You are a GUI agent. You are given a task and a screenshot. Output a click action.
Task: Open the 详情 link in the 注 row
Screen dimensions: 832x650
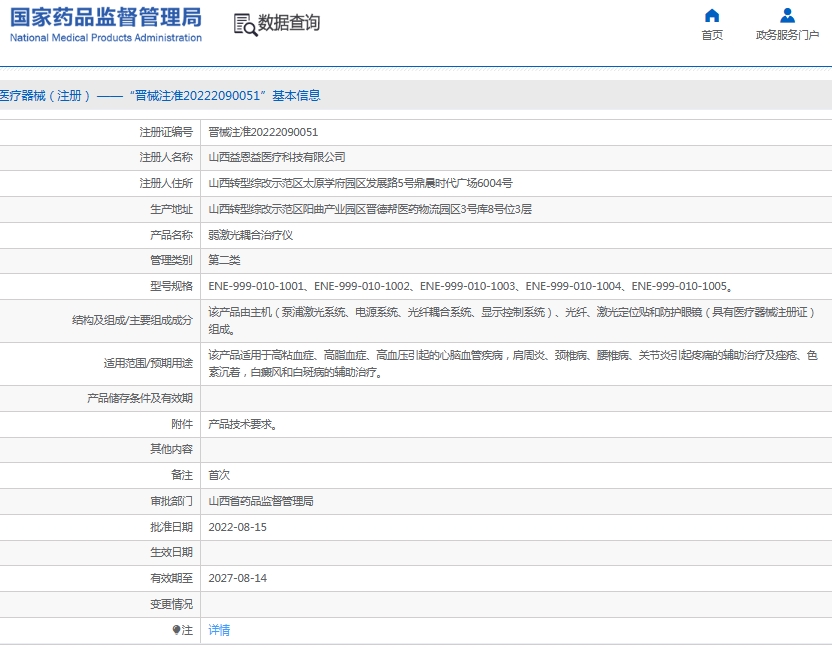(219, 630)
